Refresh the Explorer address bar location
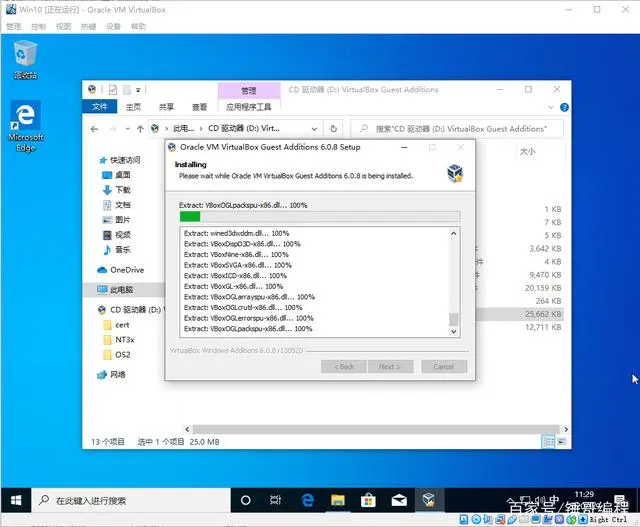 tap(333, 129)
